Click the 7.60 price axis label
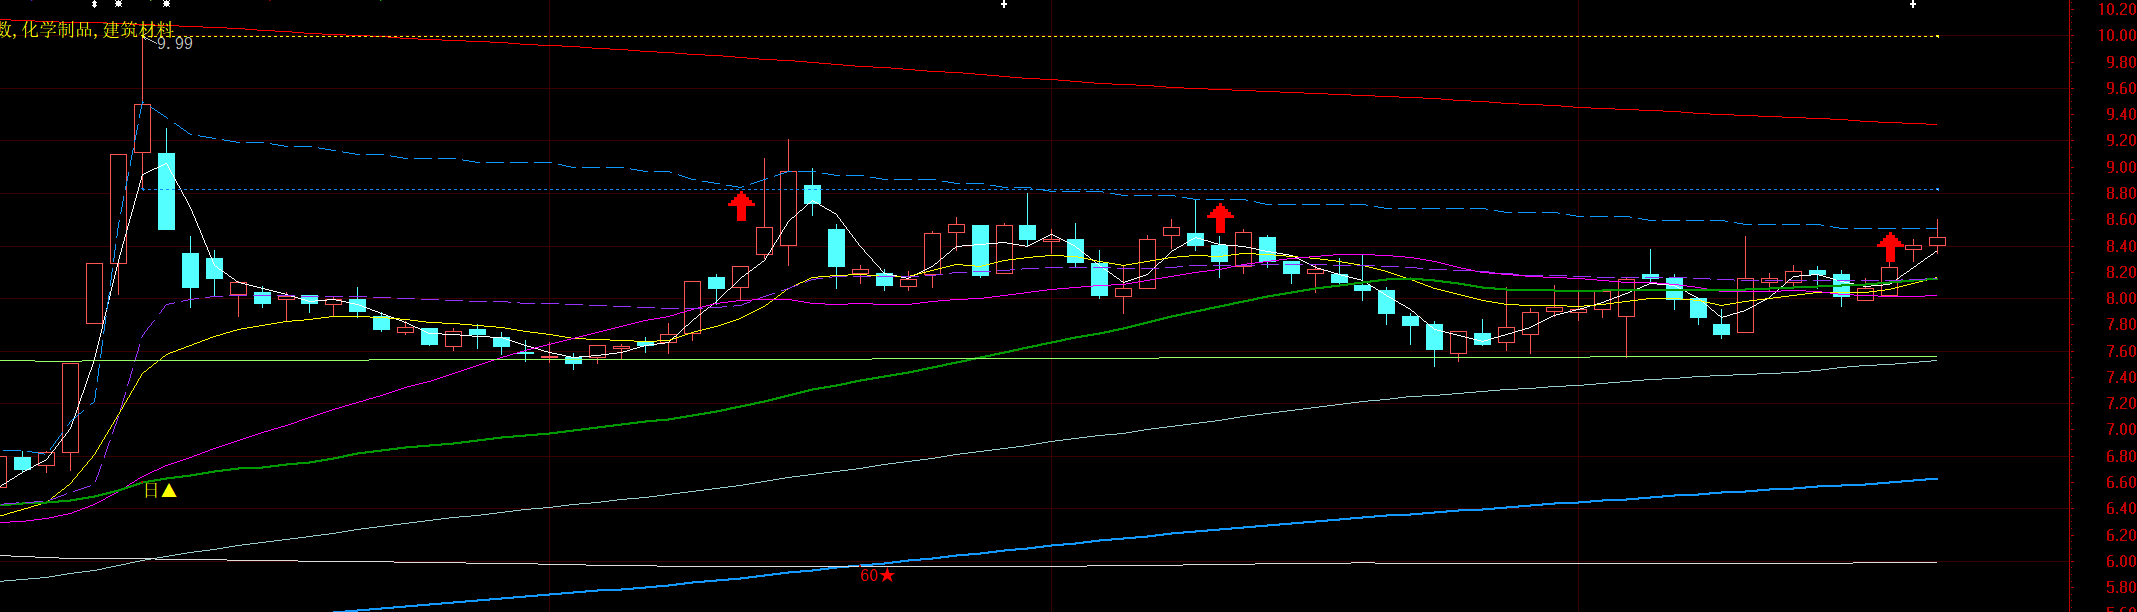This screenshot has width=2137, height=612. (x=2120, y=351)
